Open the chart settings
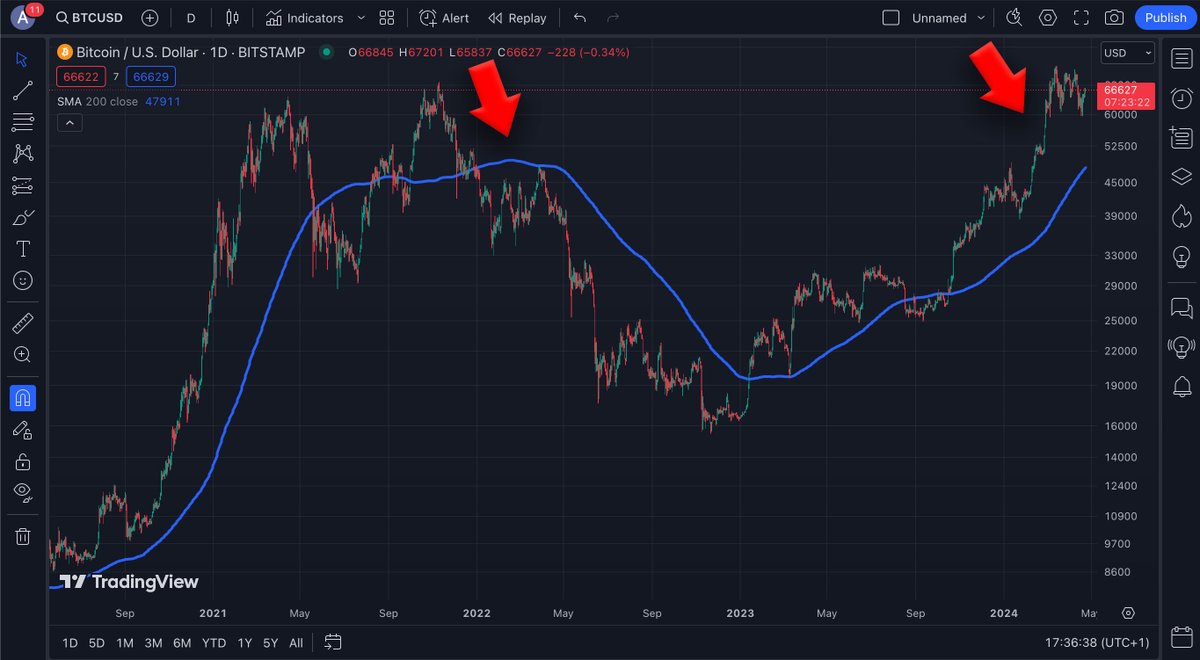This screenshot has height=660, width=1200. coord(1047,18)
